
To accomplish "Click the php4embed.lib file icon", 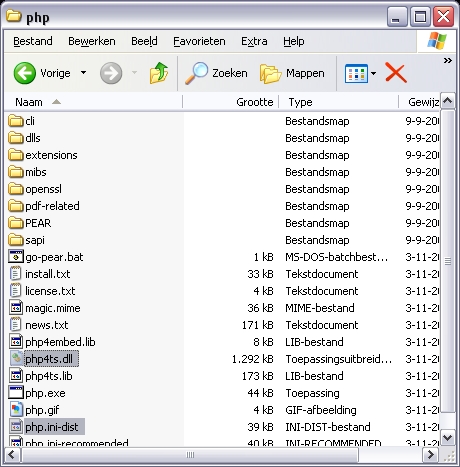I will pos(16,342).
